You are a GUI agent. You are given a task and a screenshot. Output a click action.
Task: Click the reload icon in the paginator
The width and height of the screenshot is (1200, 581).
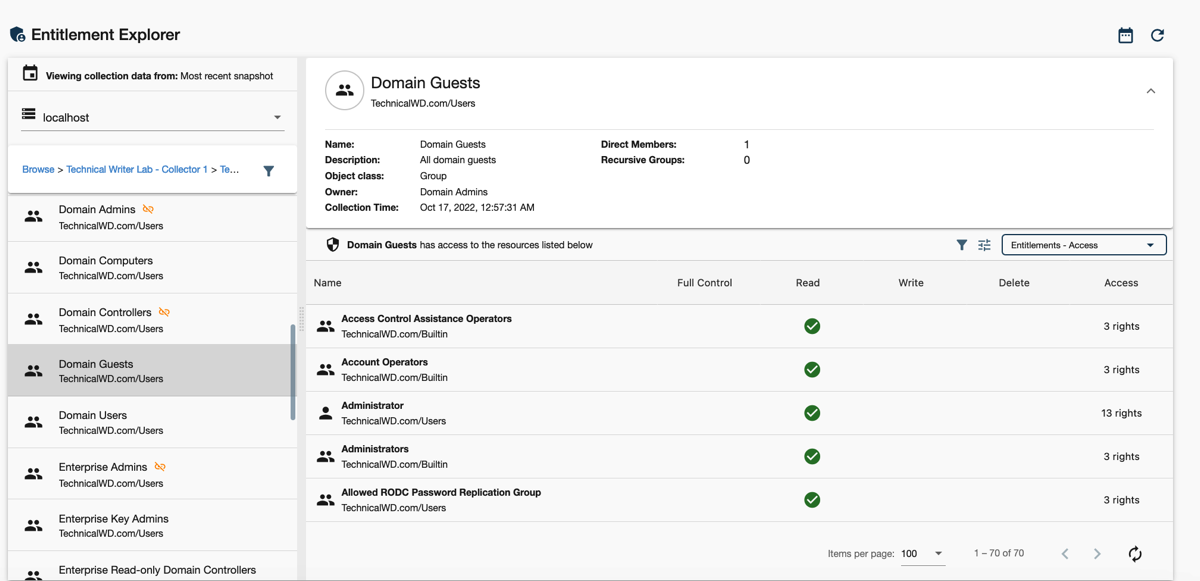(x=1135, y=554)
